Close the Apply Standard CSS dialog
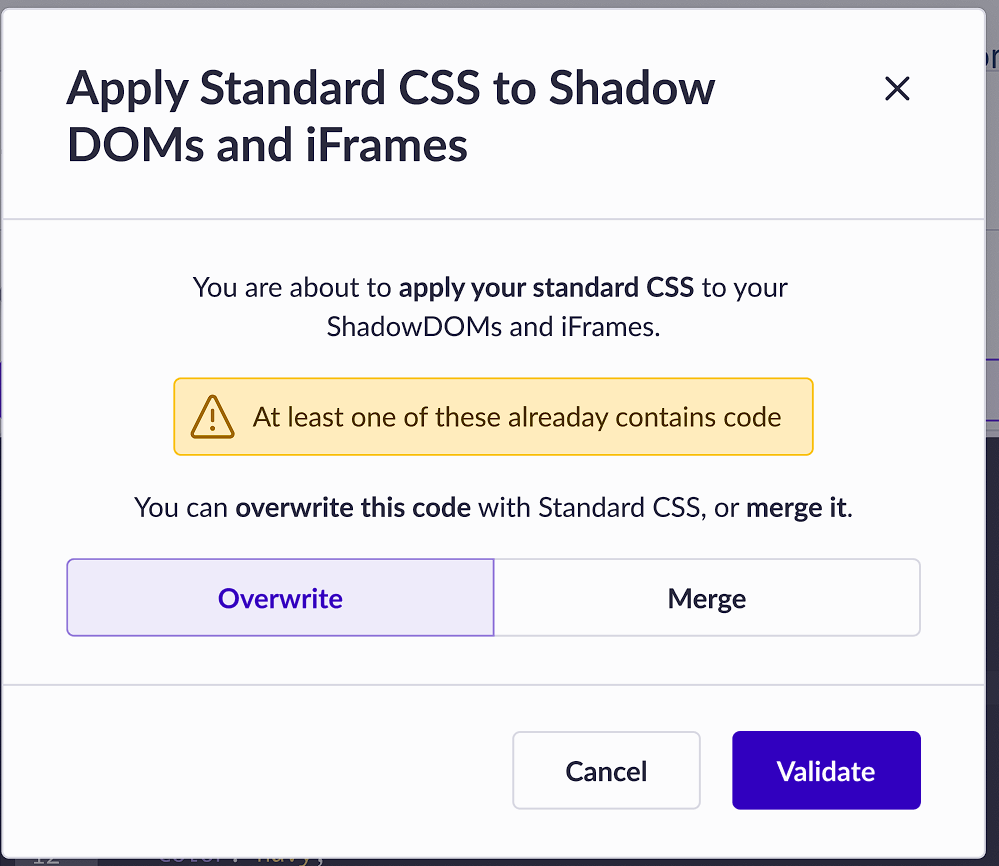 coord(897,89)
